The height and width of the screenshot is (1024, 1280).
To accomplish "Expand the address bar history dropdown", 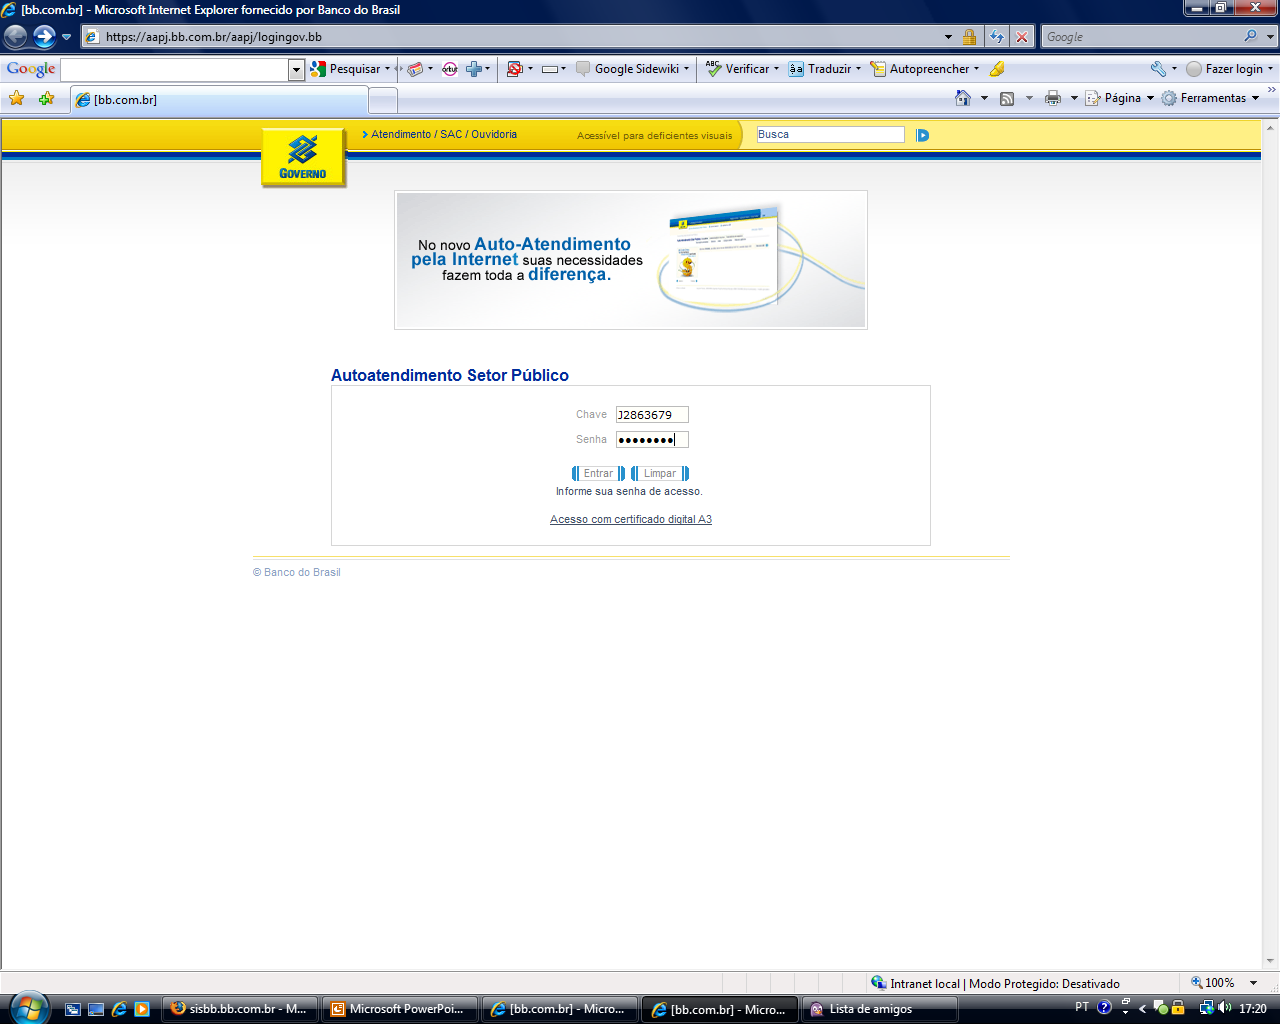I will (x=948, y=37).
